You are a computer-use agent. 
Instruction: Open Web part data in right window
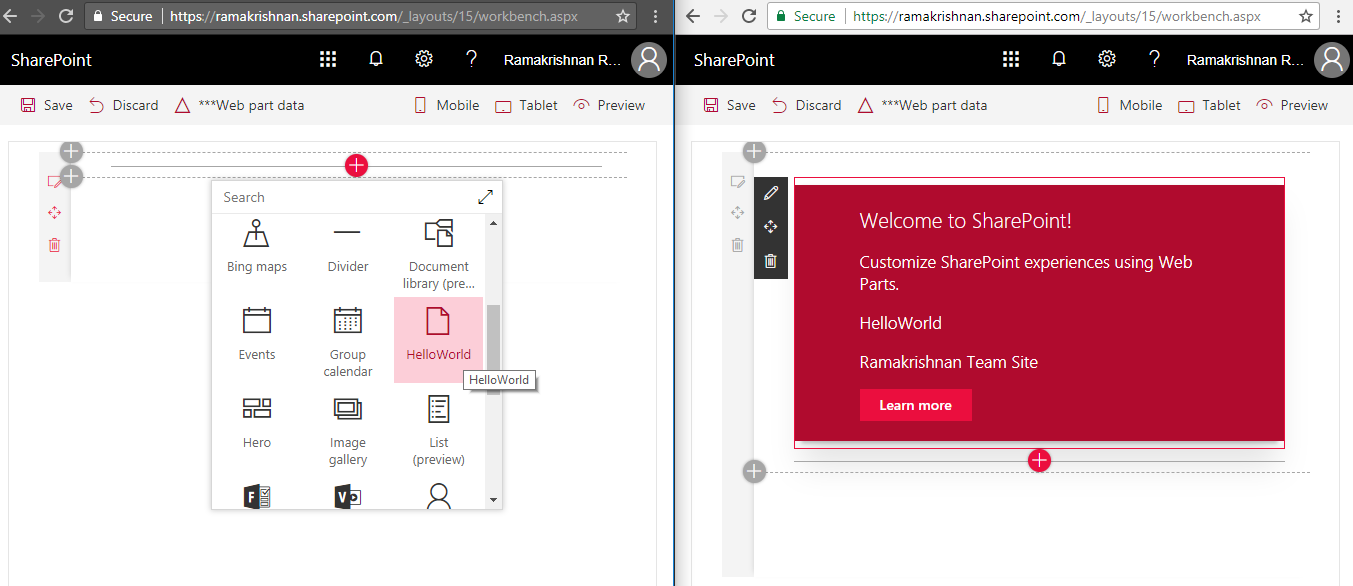point(923,105)
